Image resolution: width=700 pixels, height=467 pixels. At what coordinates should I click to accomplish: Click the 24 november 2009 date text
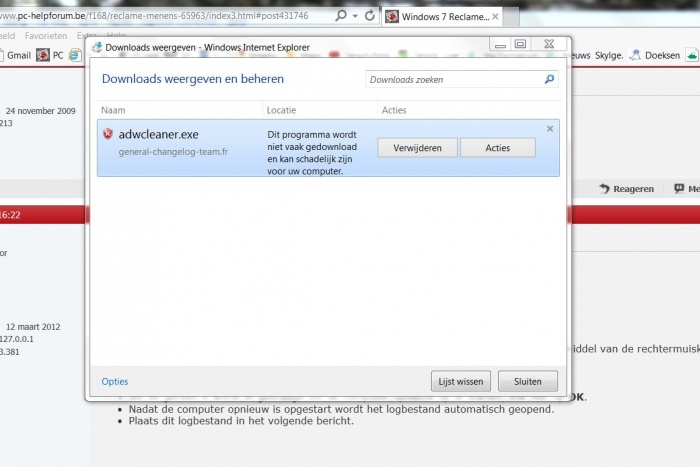tap(41, 111)
